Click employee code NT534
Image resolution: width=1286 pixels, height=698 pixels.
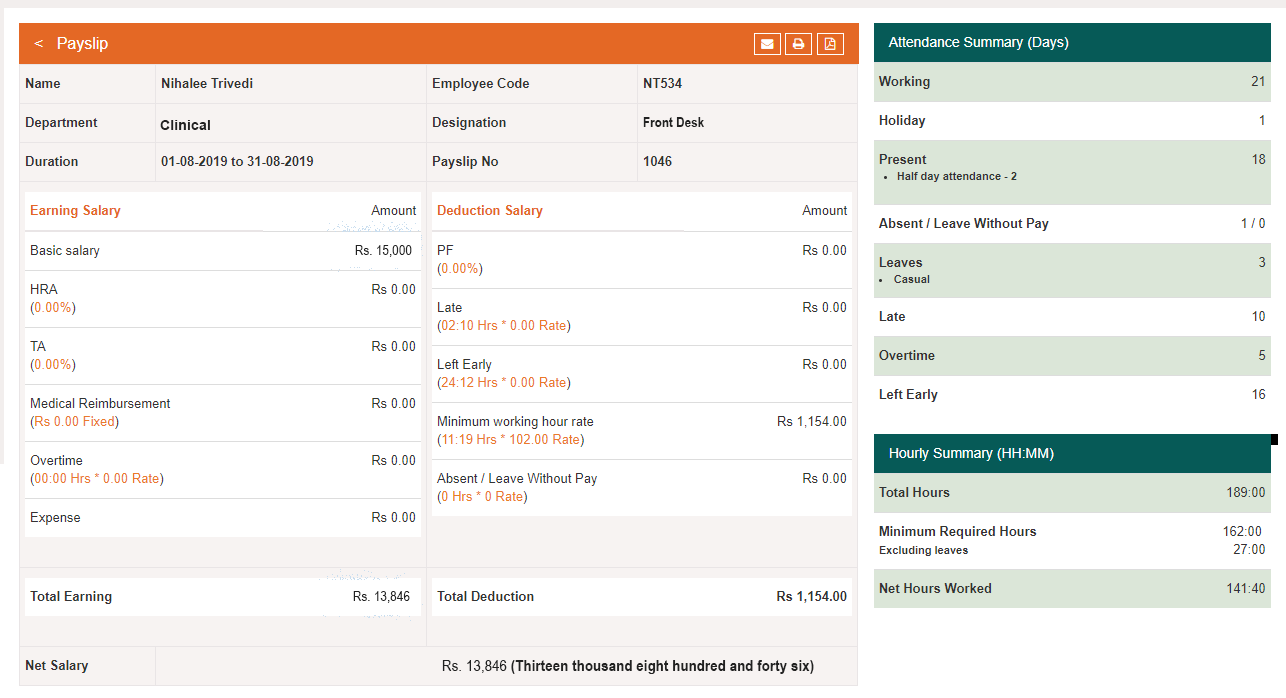pos(662,84)
